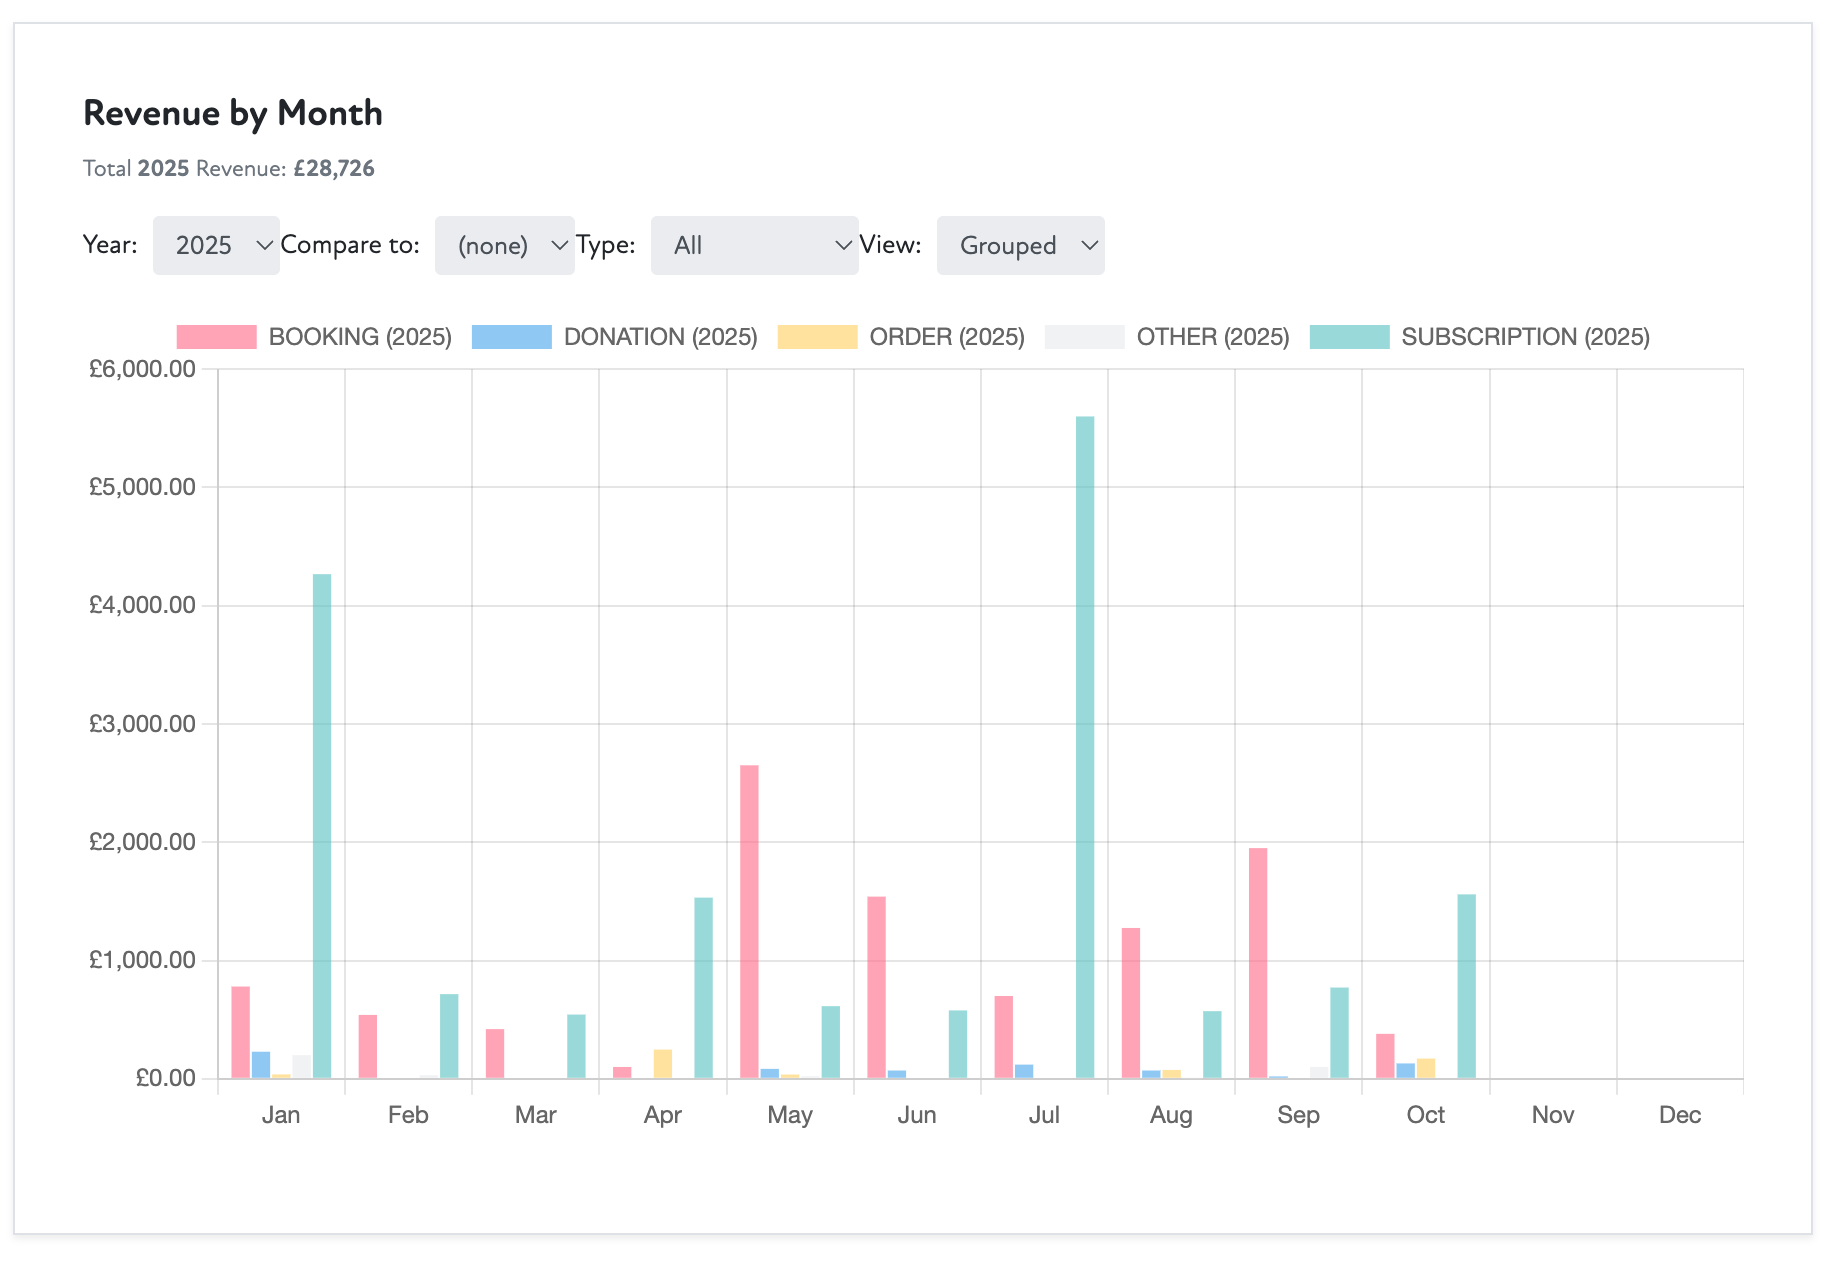1836x1270 pixels.
Task: Open the Year dropdown showing 2025
Action: 216,245
